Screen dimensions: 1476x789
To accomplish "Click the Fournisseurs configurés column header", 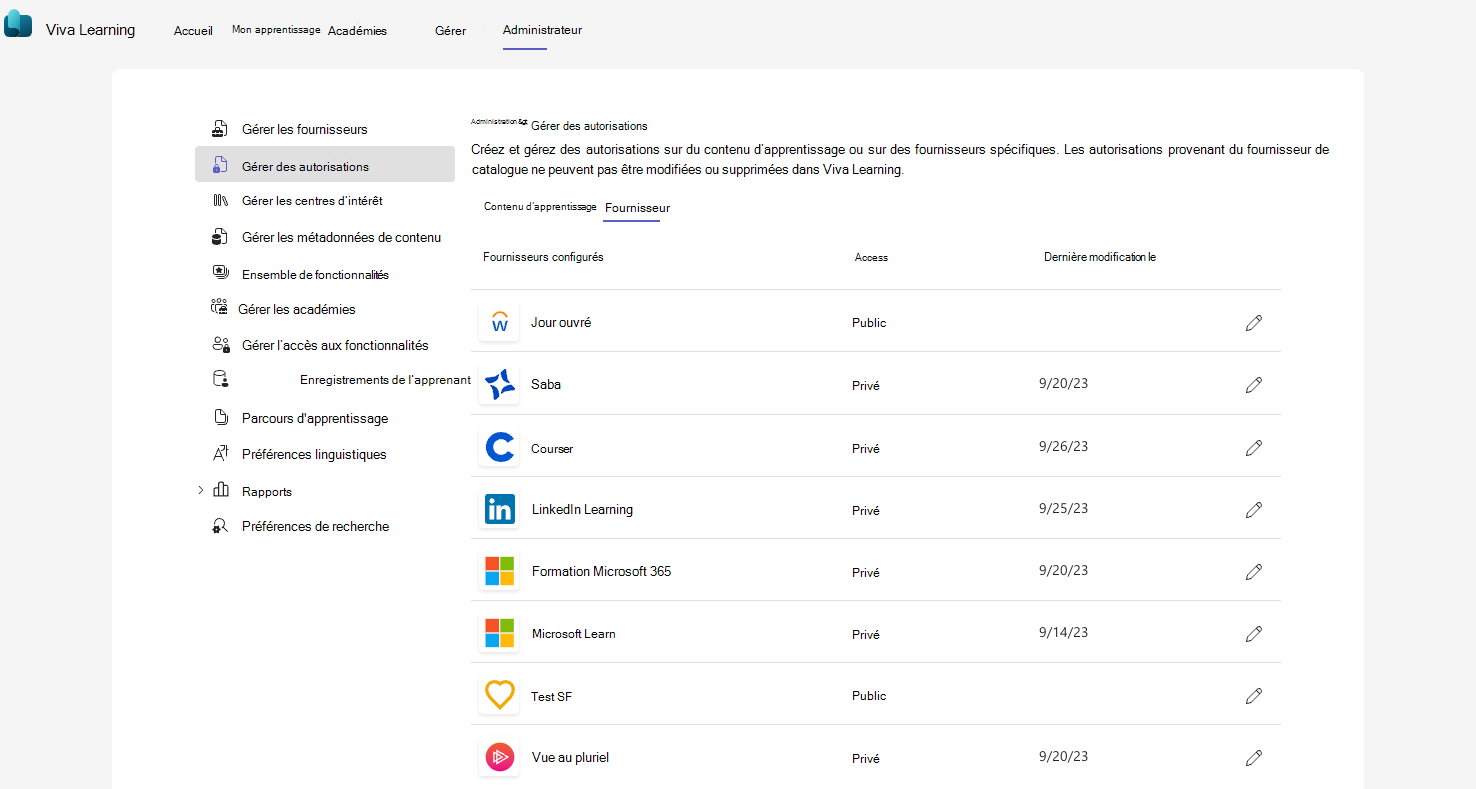I will 543,257.
